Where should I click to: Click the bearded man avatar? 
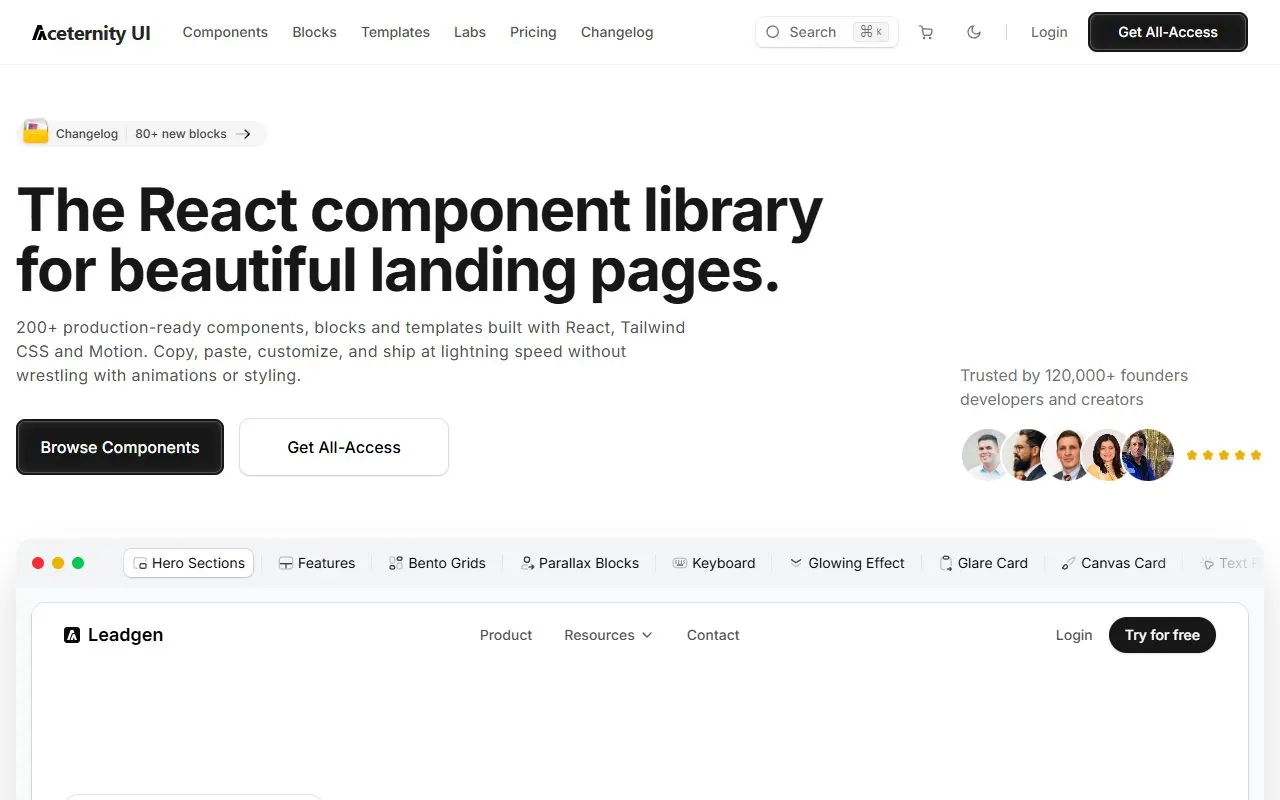pyautogui.click(x=1027, y=455)
